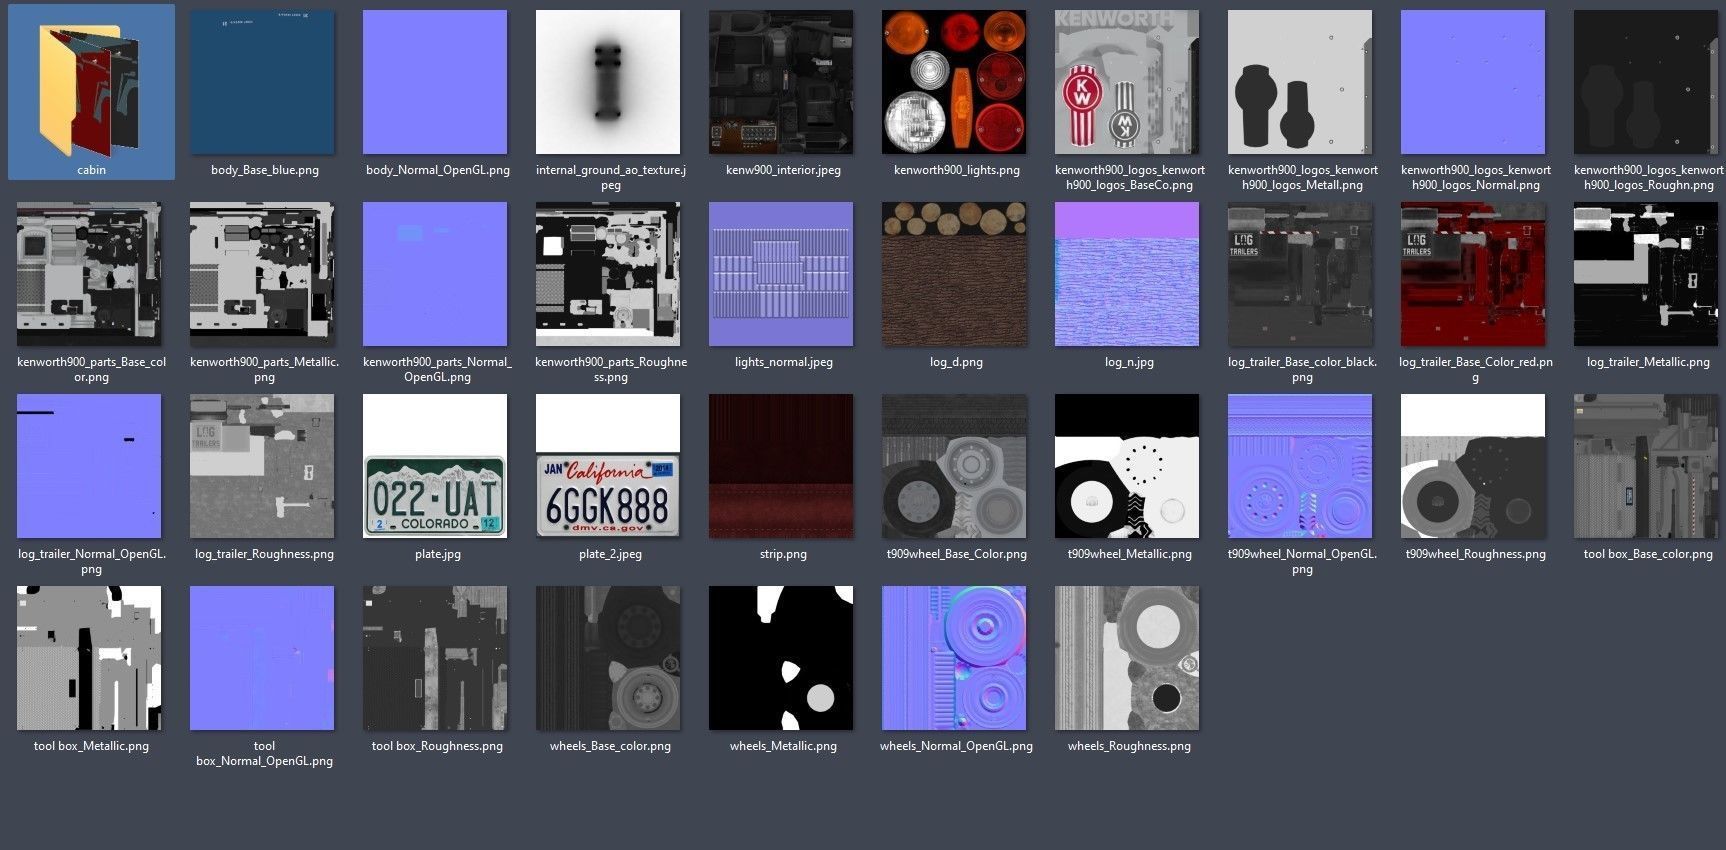1726x850 pixels.
Task: Select the t909wheel_Normal_OpenGL.png thumbnail
Action: tap(1300, 466)
